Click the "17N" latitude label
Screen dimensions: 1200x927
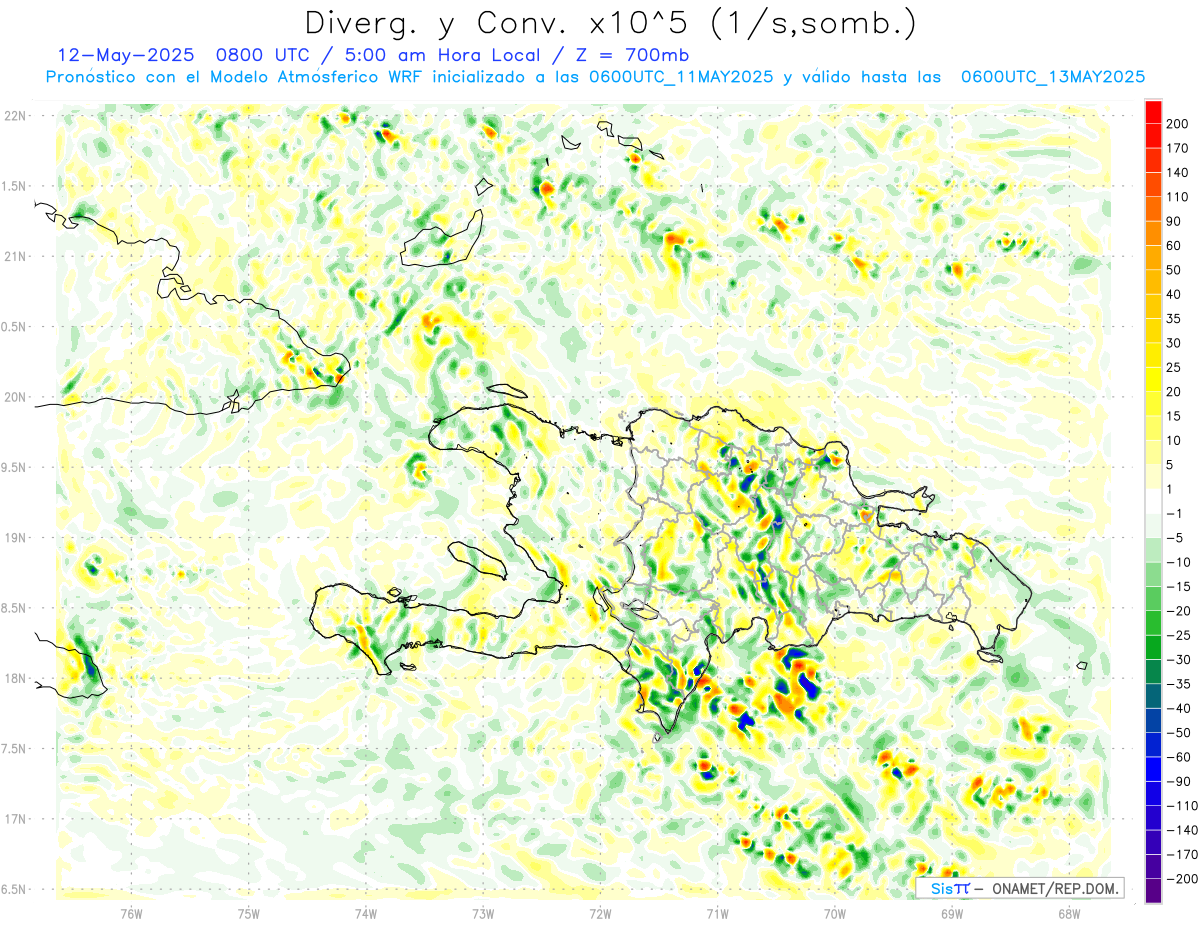point(14,819)
